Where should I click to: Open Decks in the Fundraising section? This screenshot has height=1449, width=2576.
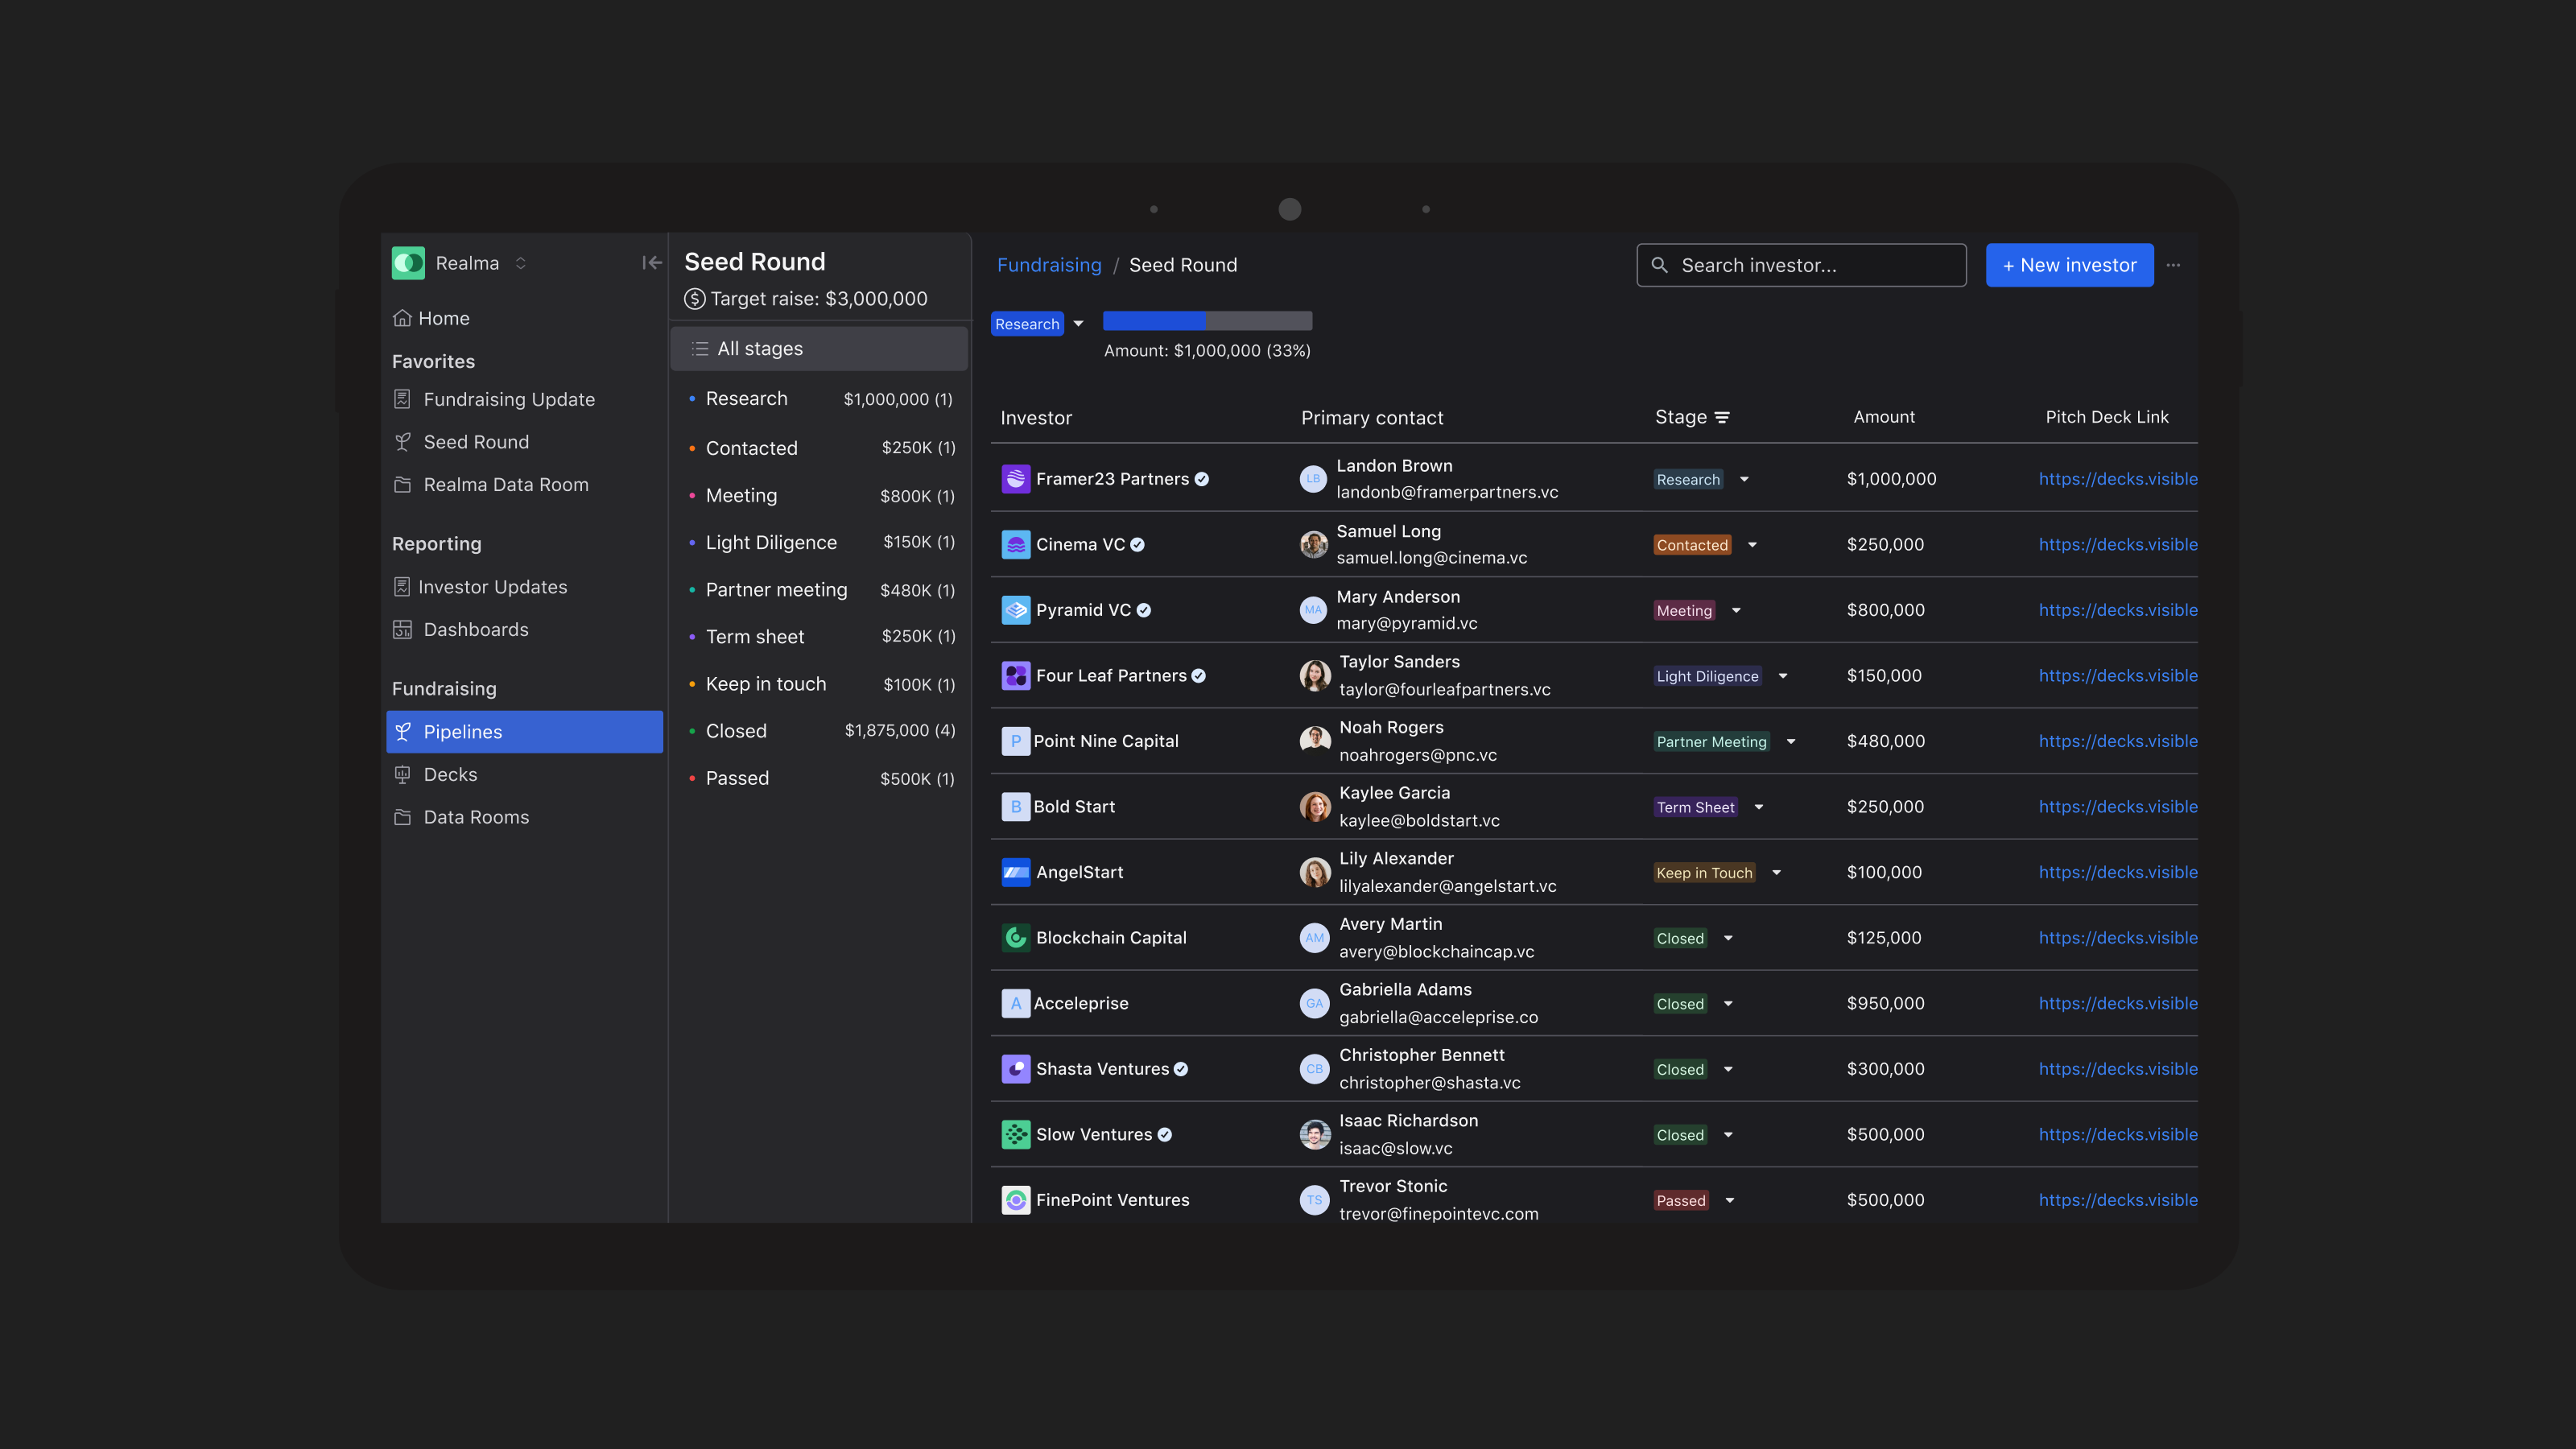click(450, 774)
